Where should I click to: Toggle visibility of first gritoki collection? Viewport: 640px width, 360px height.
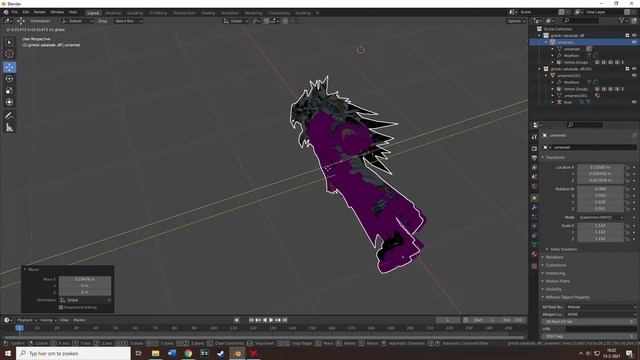(x=634, y=36)
